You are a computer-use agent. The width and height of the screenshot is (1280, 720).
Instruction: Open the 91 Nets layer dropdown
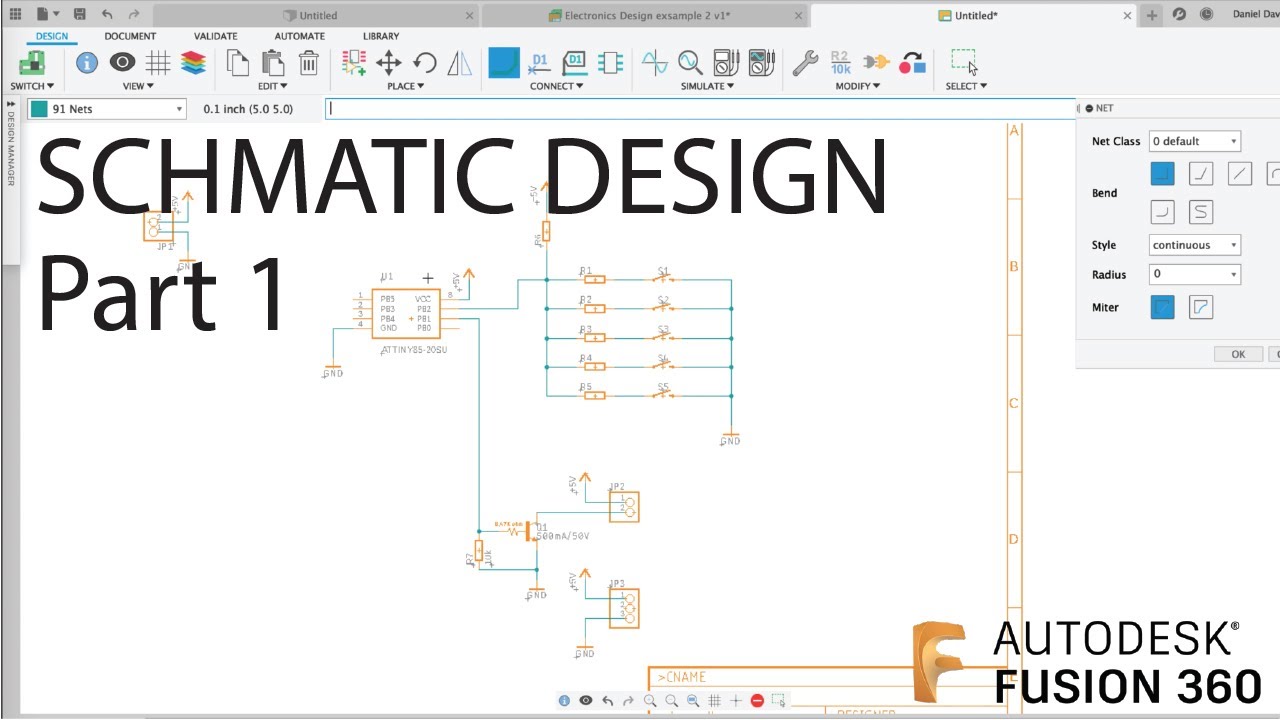click(x=107, y=109)
